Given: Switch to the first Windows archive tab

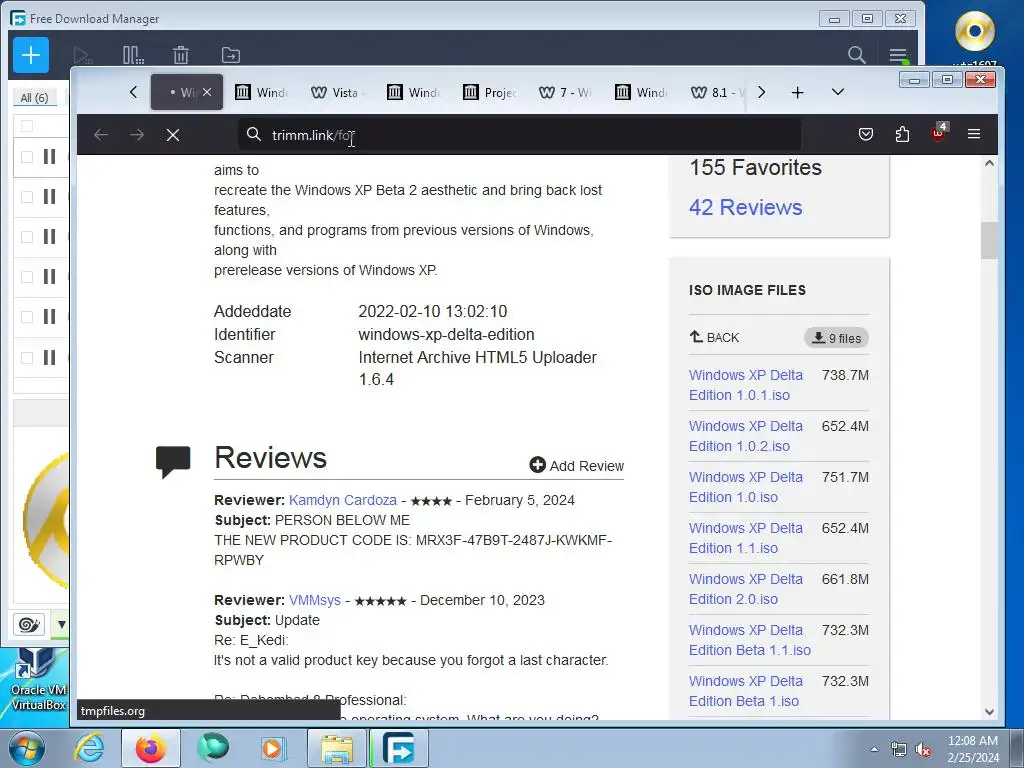Looking at the screenshot, I should (261, 93).
